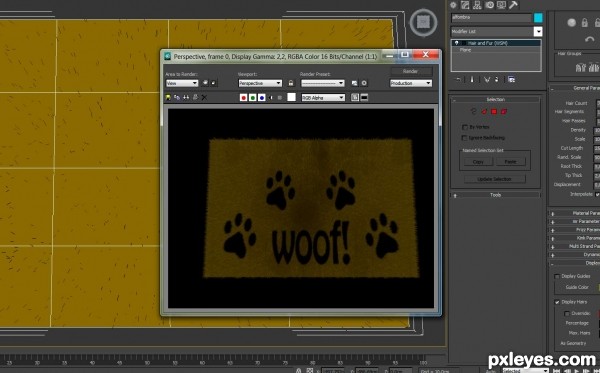Toggle the Blue channel button

pos(262,98)
